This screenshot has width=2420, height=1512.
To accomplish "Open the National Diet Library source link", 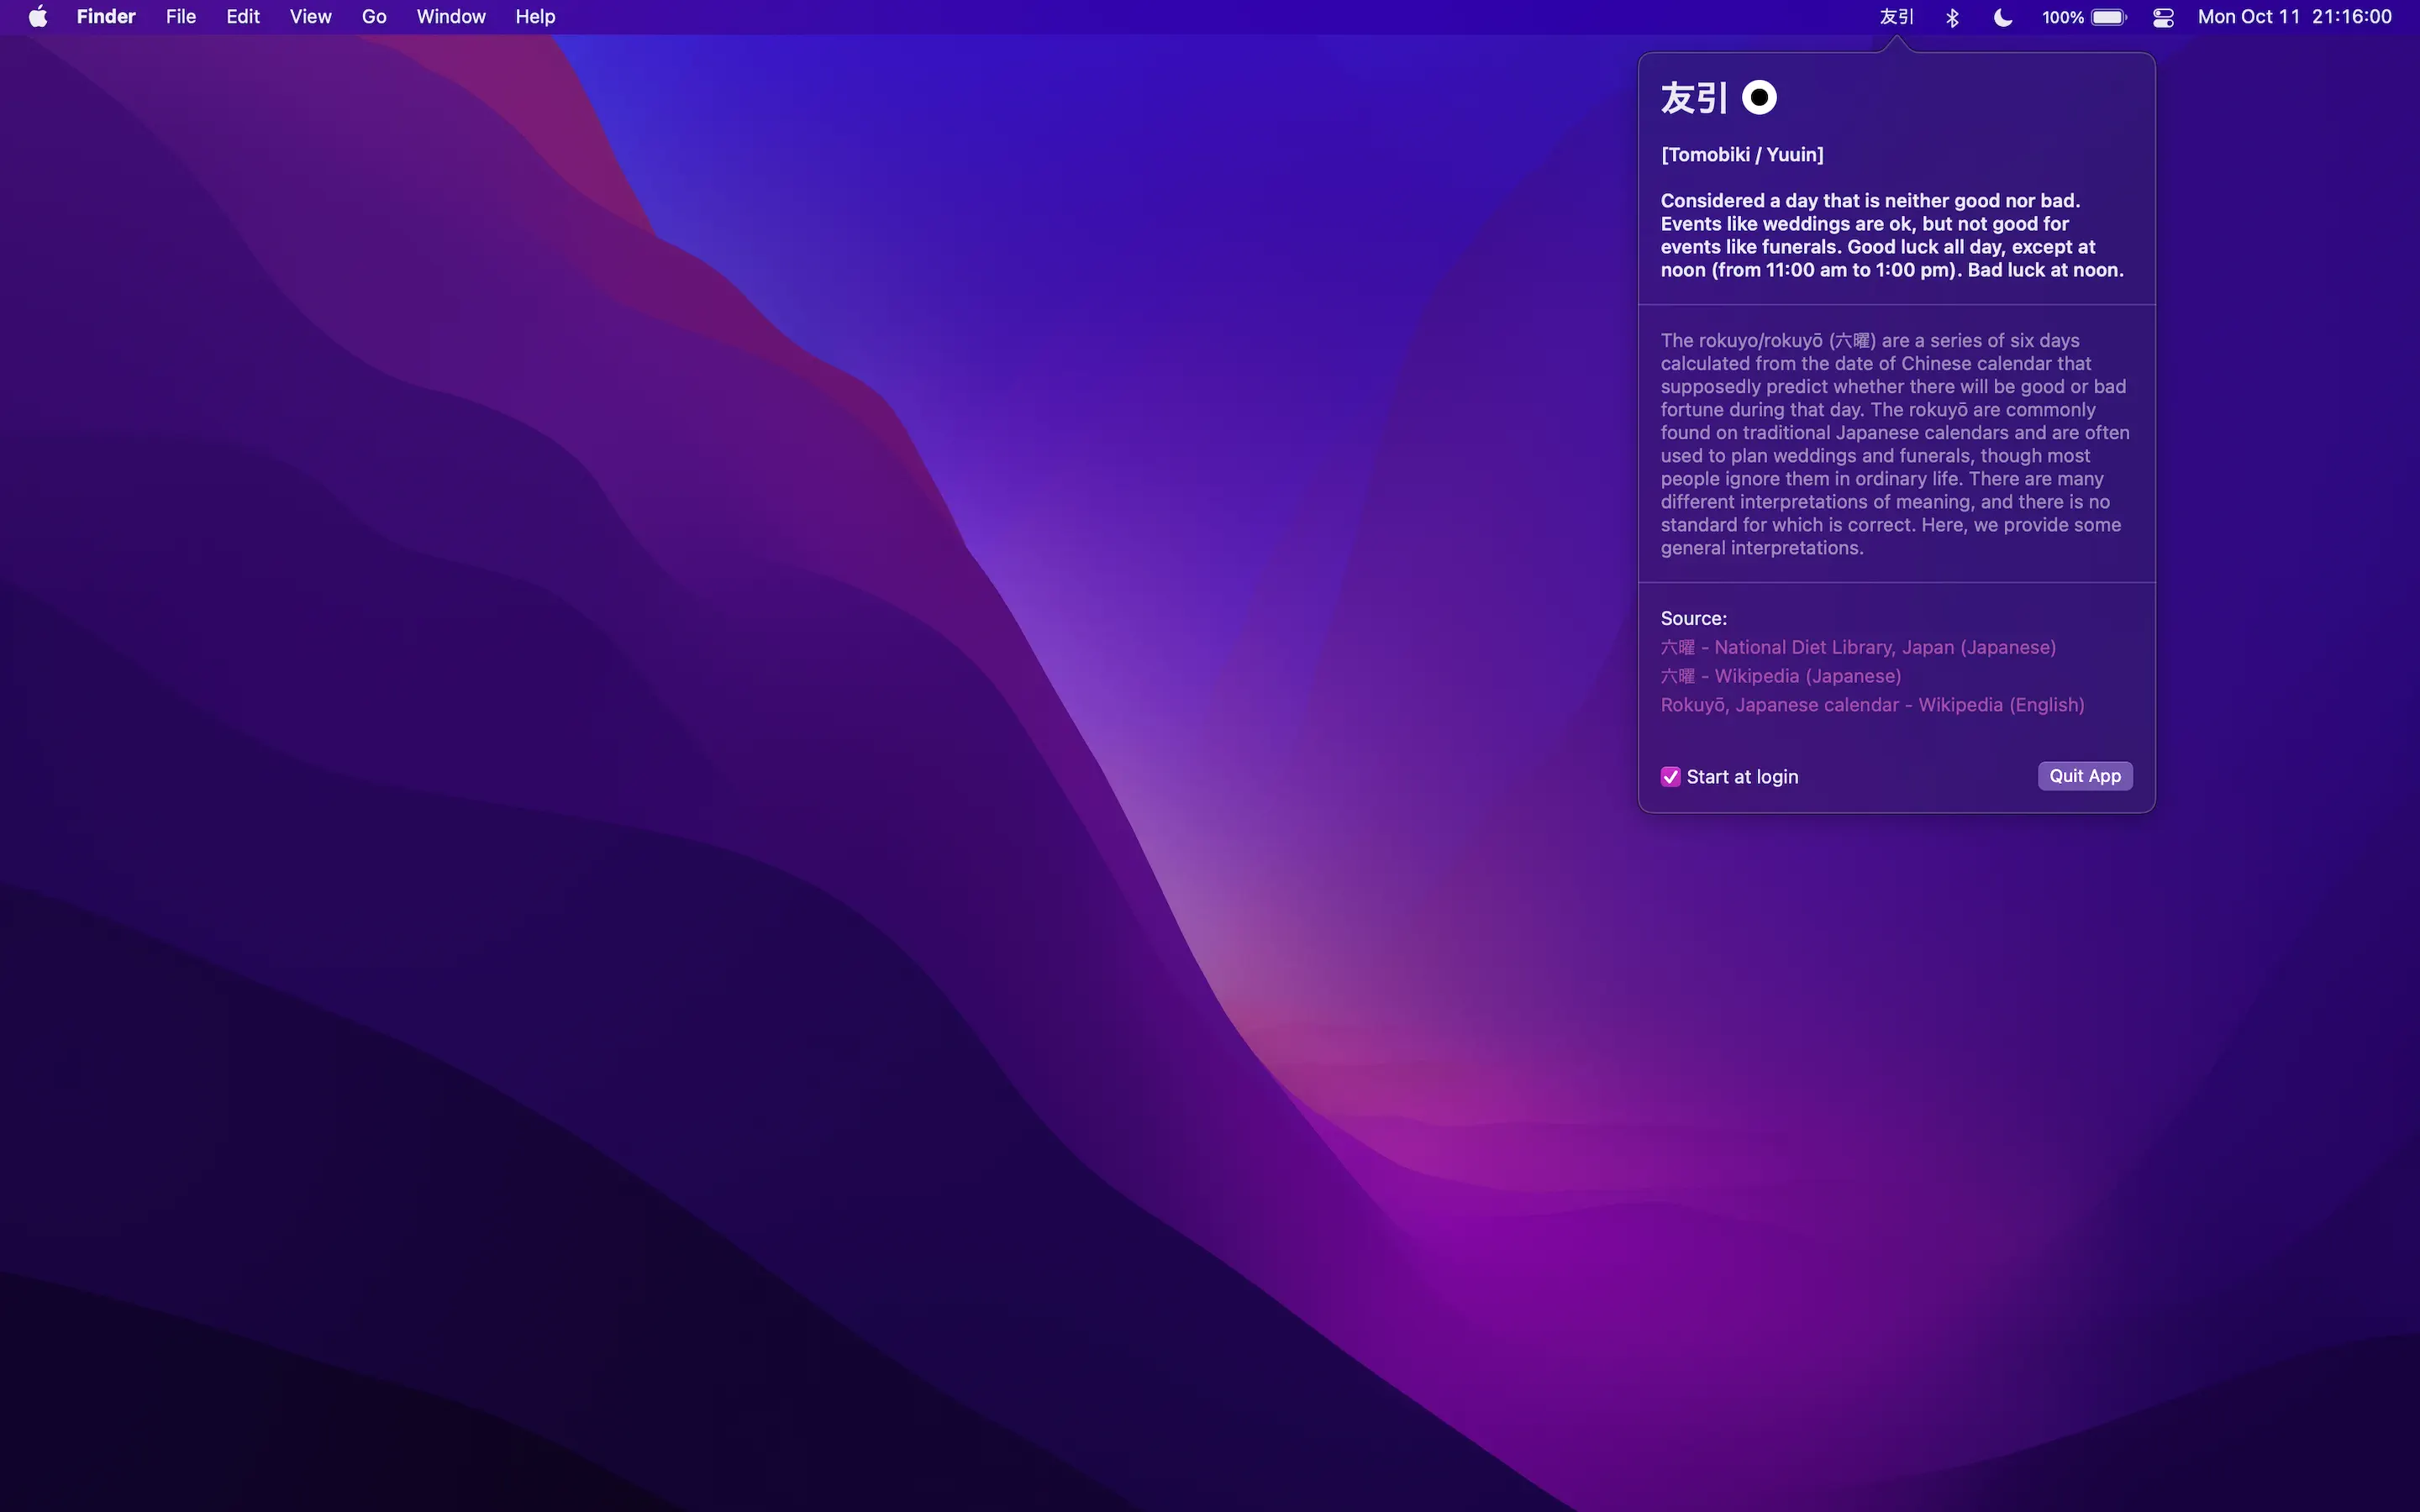I will 1858,647.
